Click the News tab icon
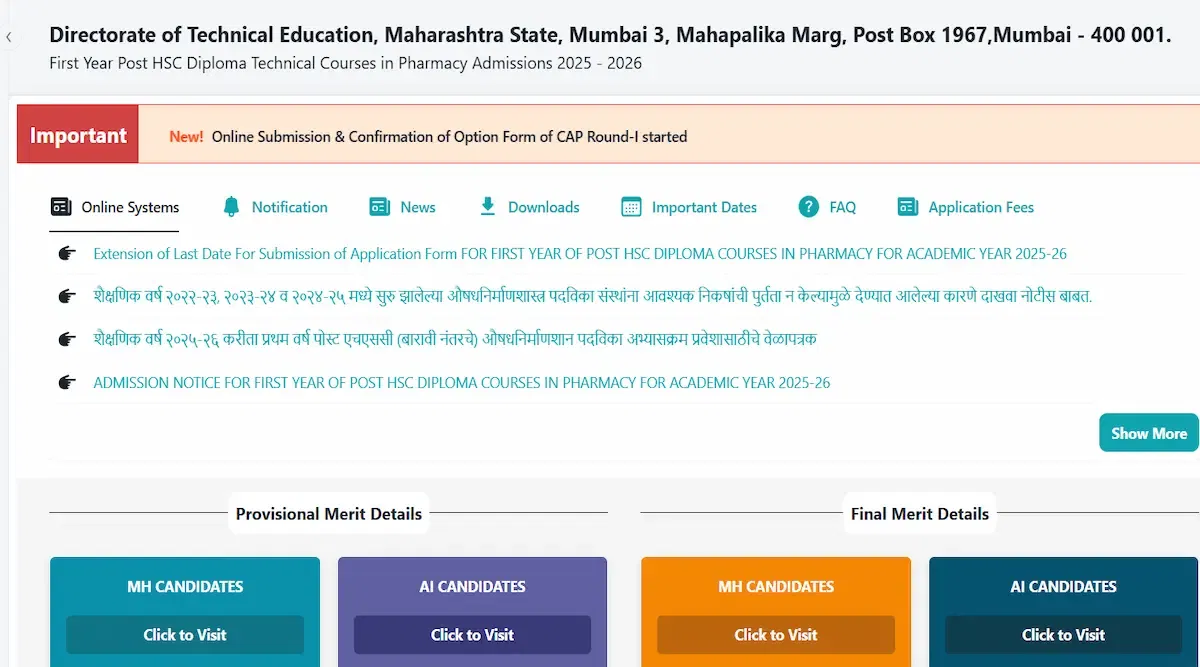 pyautogui.click(x=379, y=207)
